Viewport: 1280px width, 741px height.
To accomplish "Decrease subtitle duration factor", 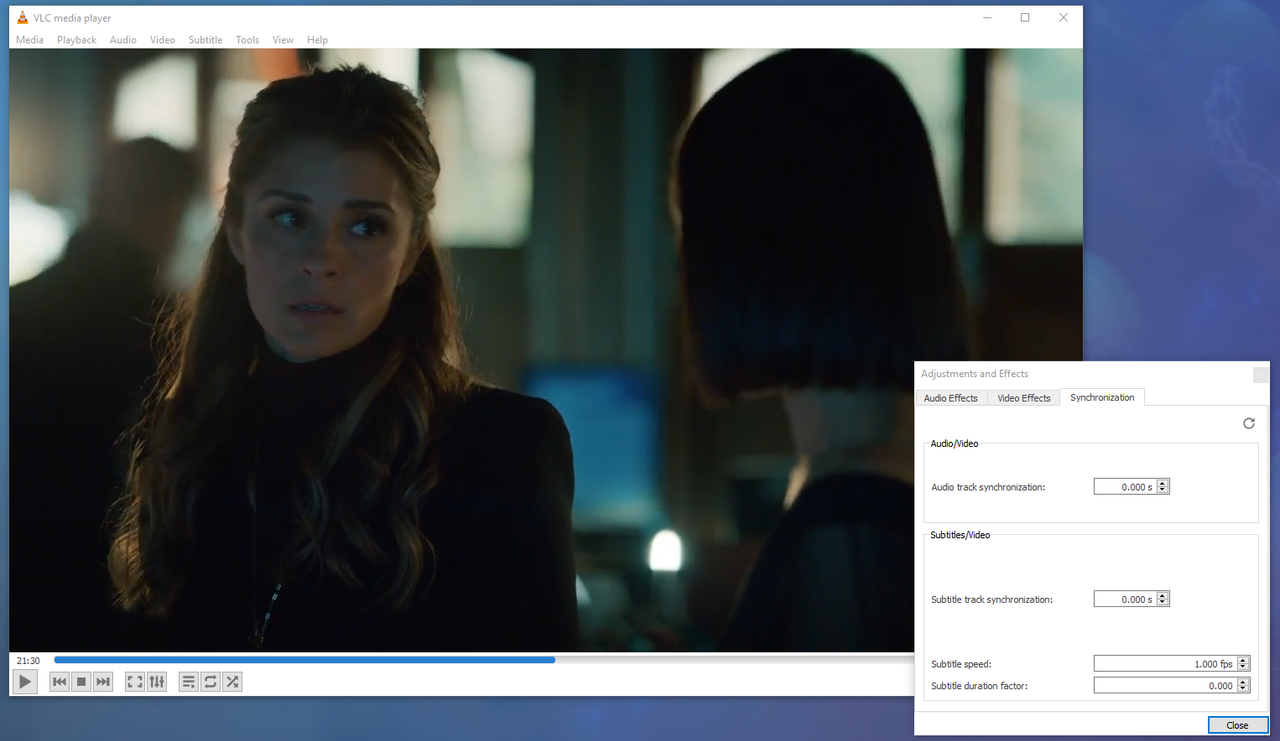I will pos(1244,689).
